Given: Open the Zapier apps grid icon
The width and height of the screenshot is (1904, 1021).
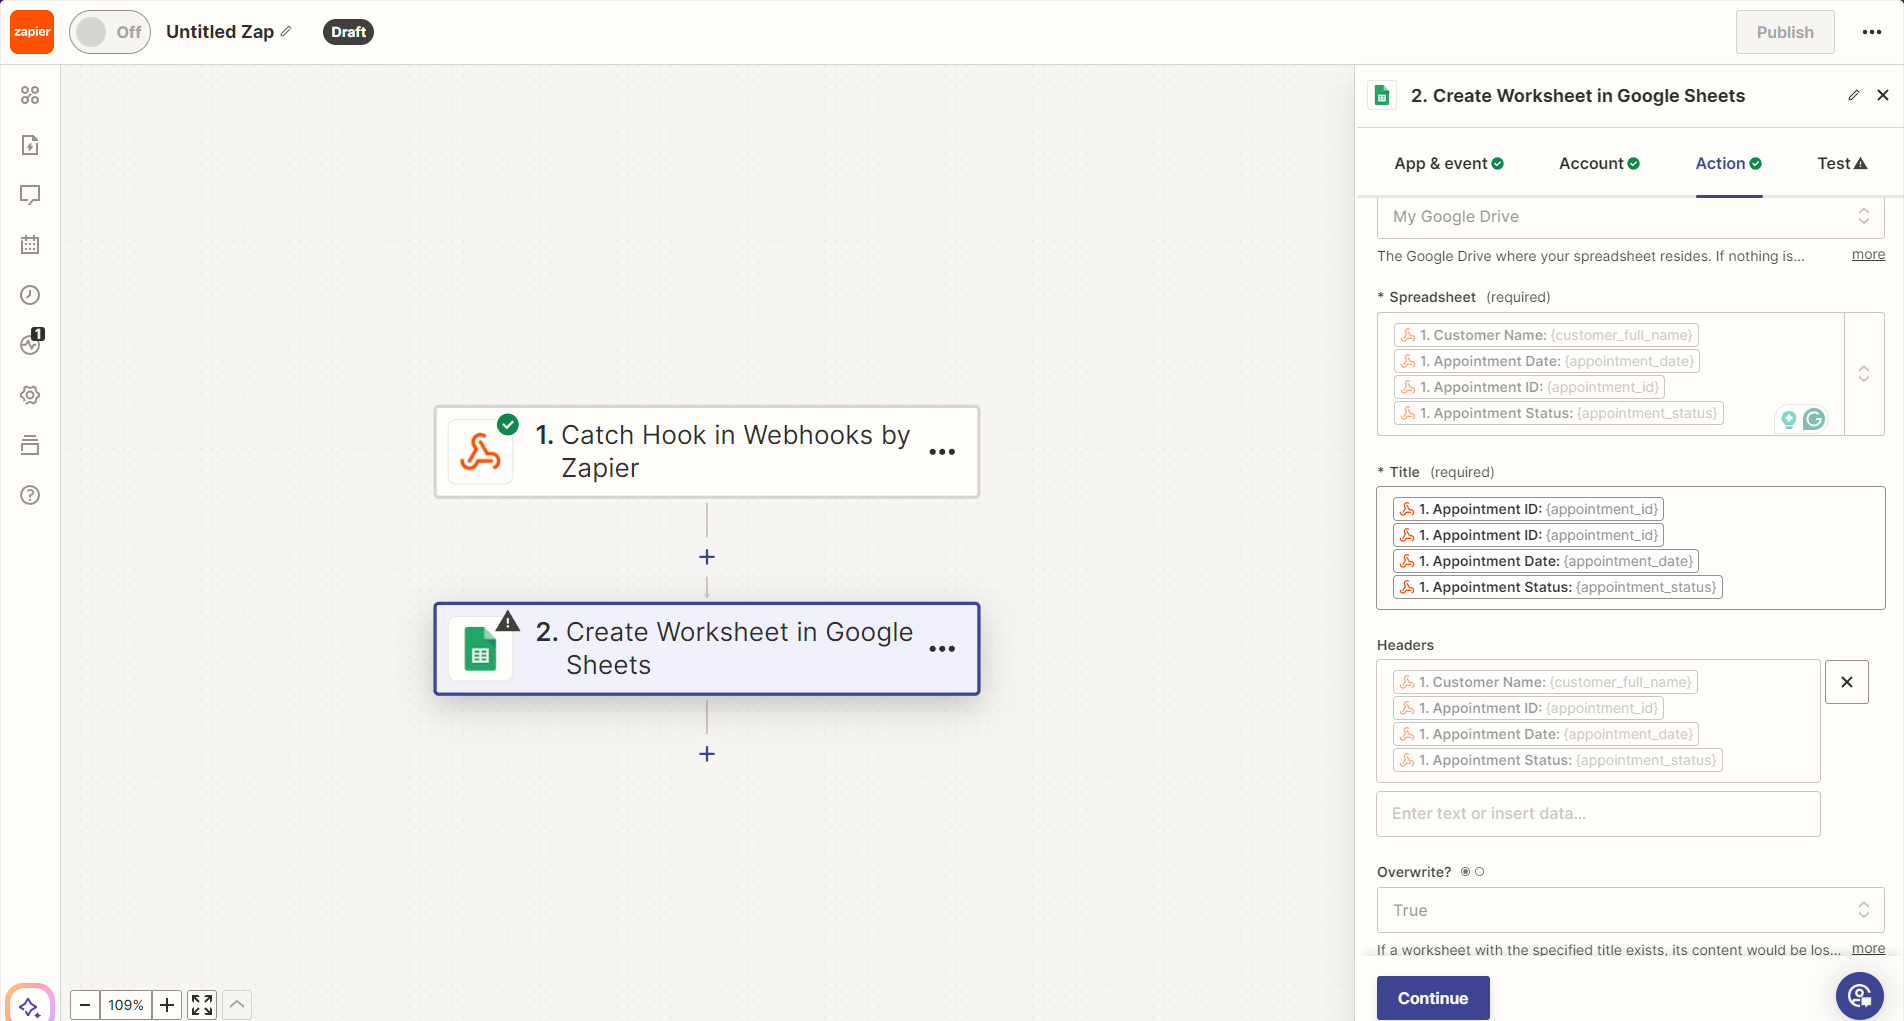Looking at the screenshot, I should pos(30,95).
